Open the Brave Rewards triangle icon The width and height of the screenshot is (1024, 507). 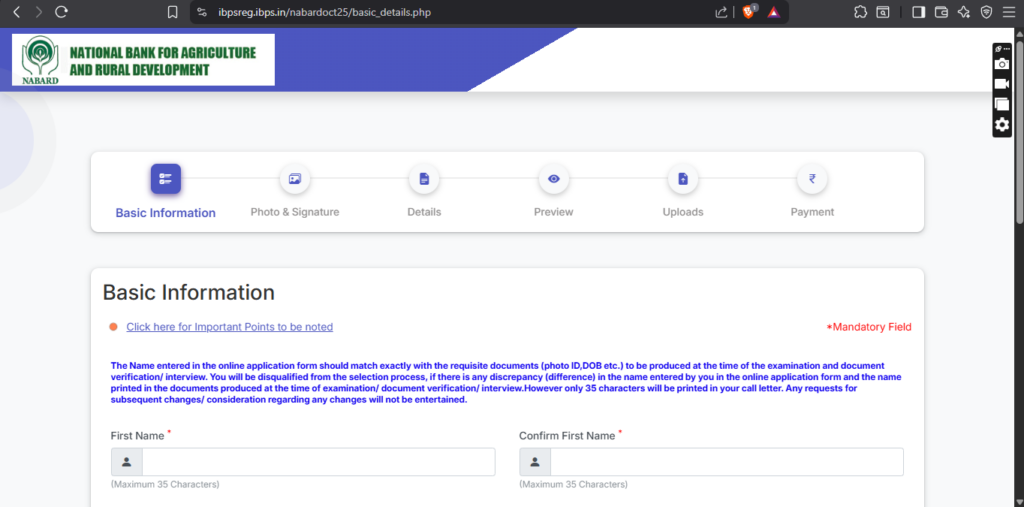[773, 12]
